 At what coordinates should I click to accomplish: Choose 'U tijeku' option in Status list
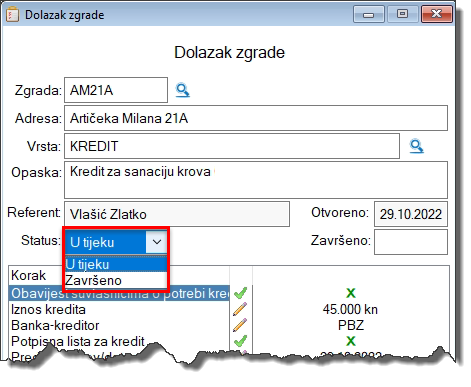click(116, 264)
